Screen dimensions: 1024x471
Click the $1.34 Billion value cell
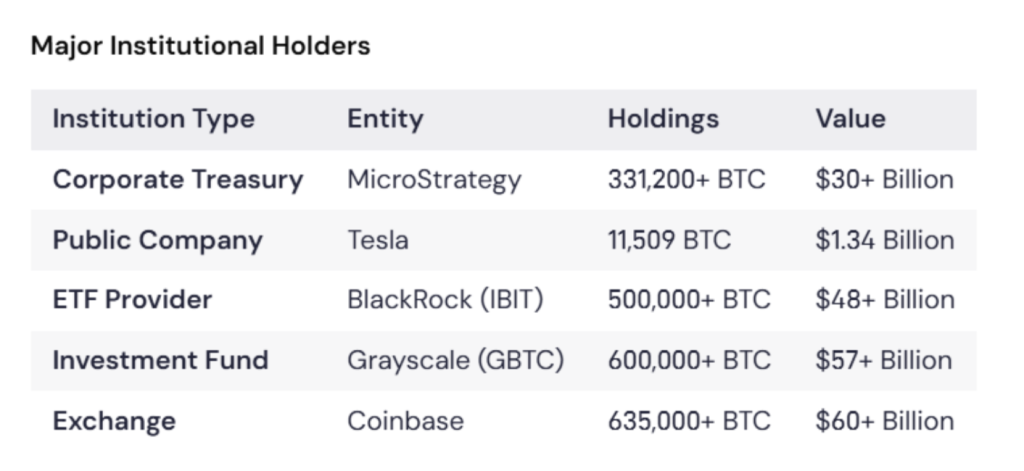tap(884, 241)
